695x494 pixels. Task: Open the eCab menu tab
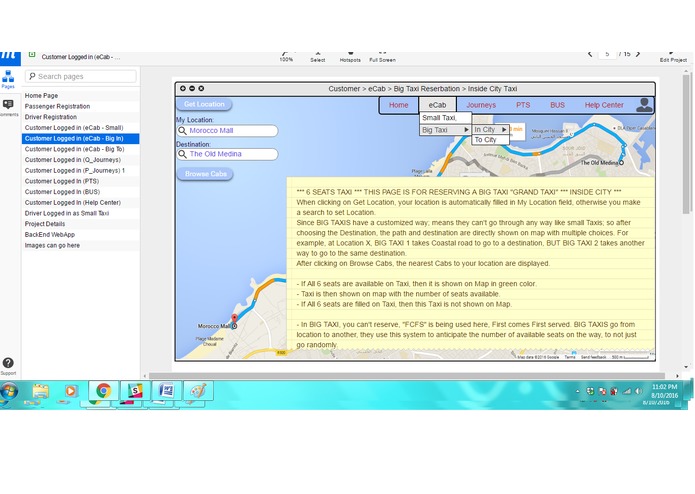point(437,105)
